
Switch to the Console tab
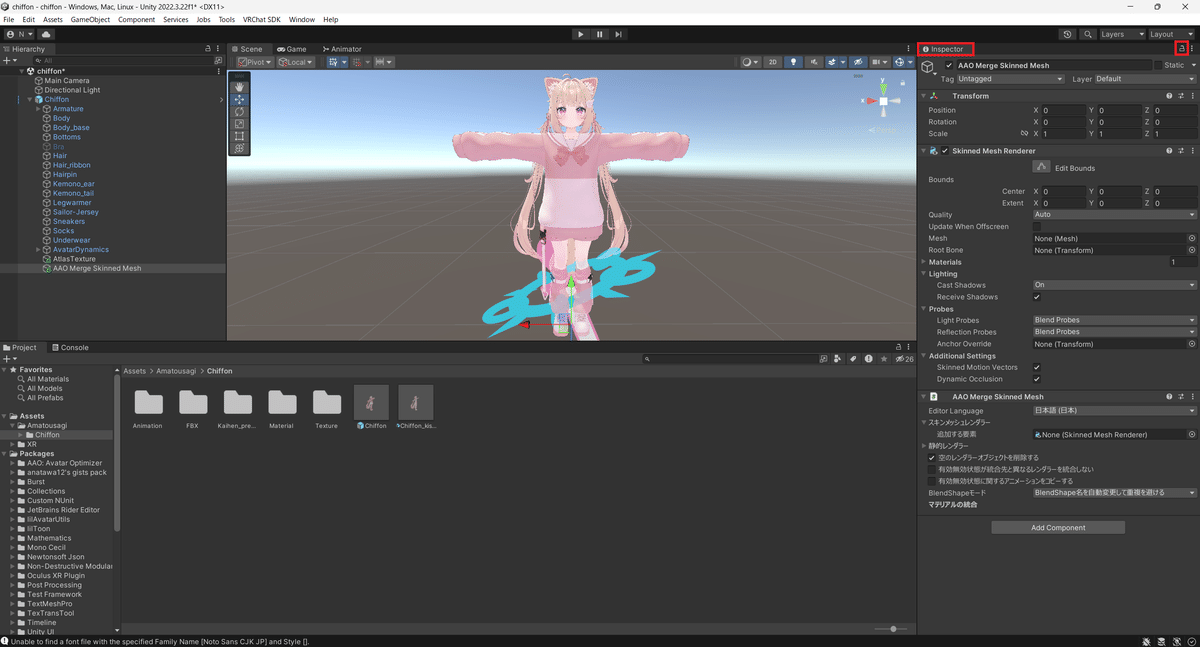pos(70,348)
